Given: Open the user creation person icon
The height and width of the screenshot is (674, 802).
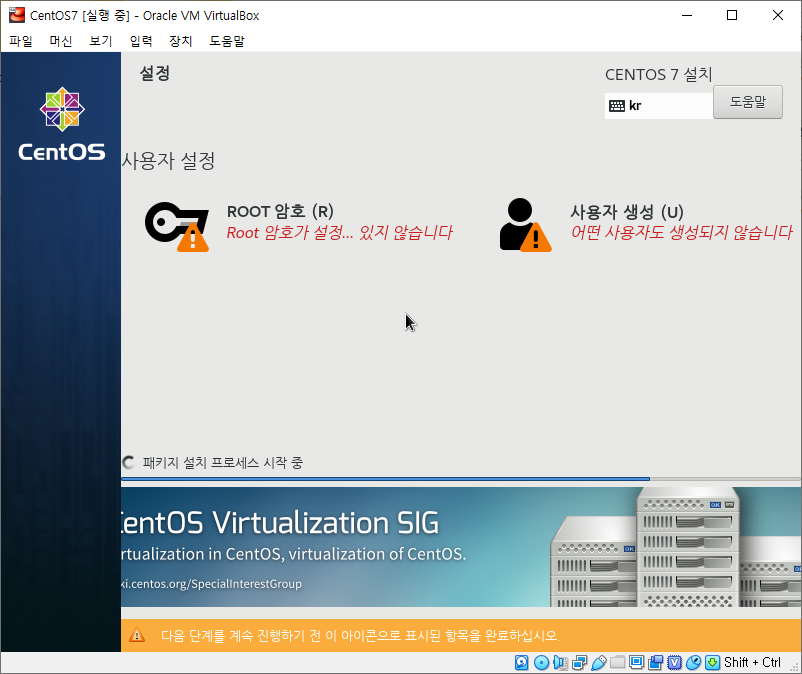Looking at the screenshot, I should pyautogui.click(x=525, y=225).
